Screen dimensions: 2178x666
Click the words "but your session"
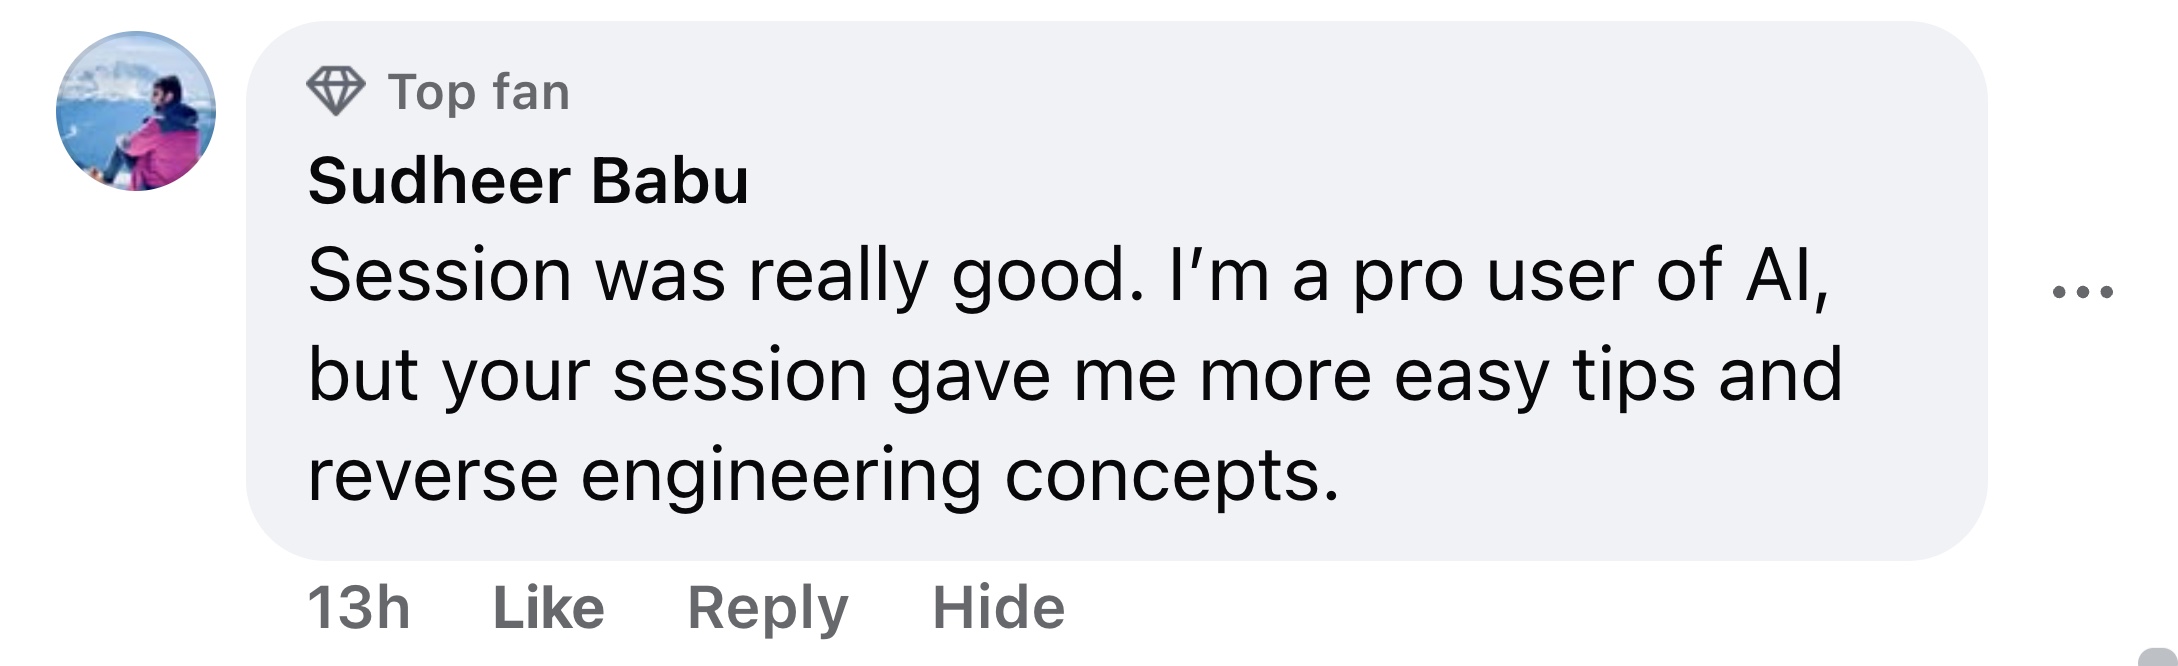pyautogui.click(x=587, y=375)
